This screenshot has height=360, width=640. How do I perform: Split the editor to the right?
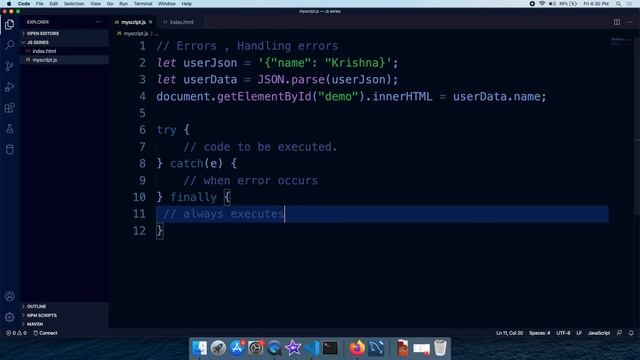tap(617, 22)
